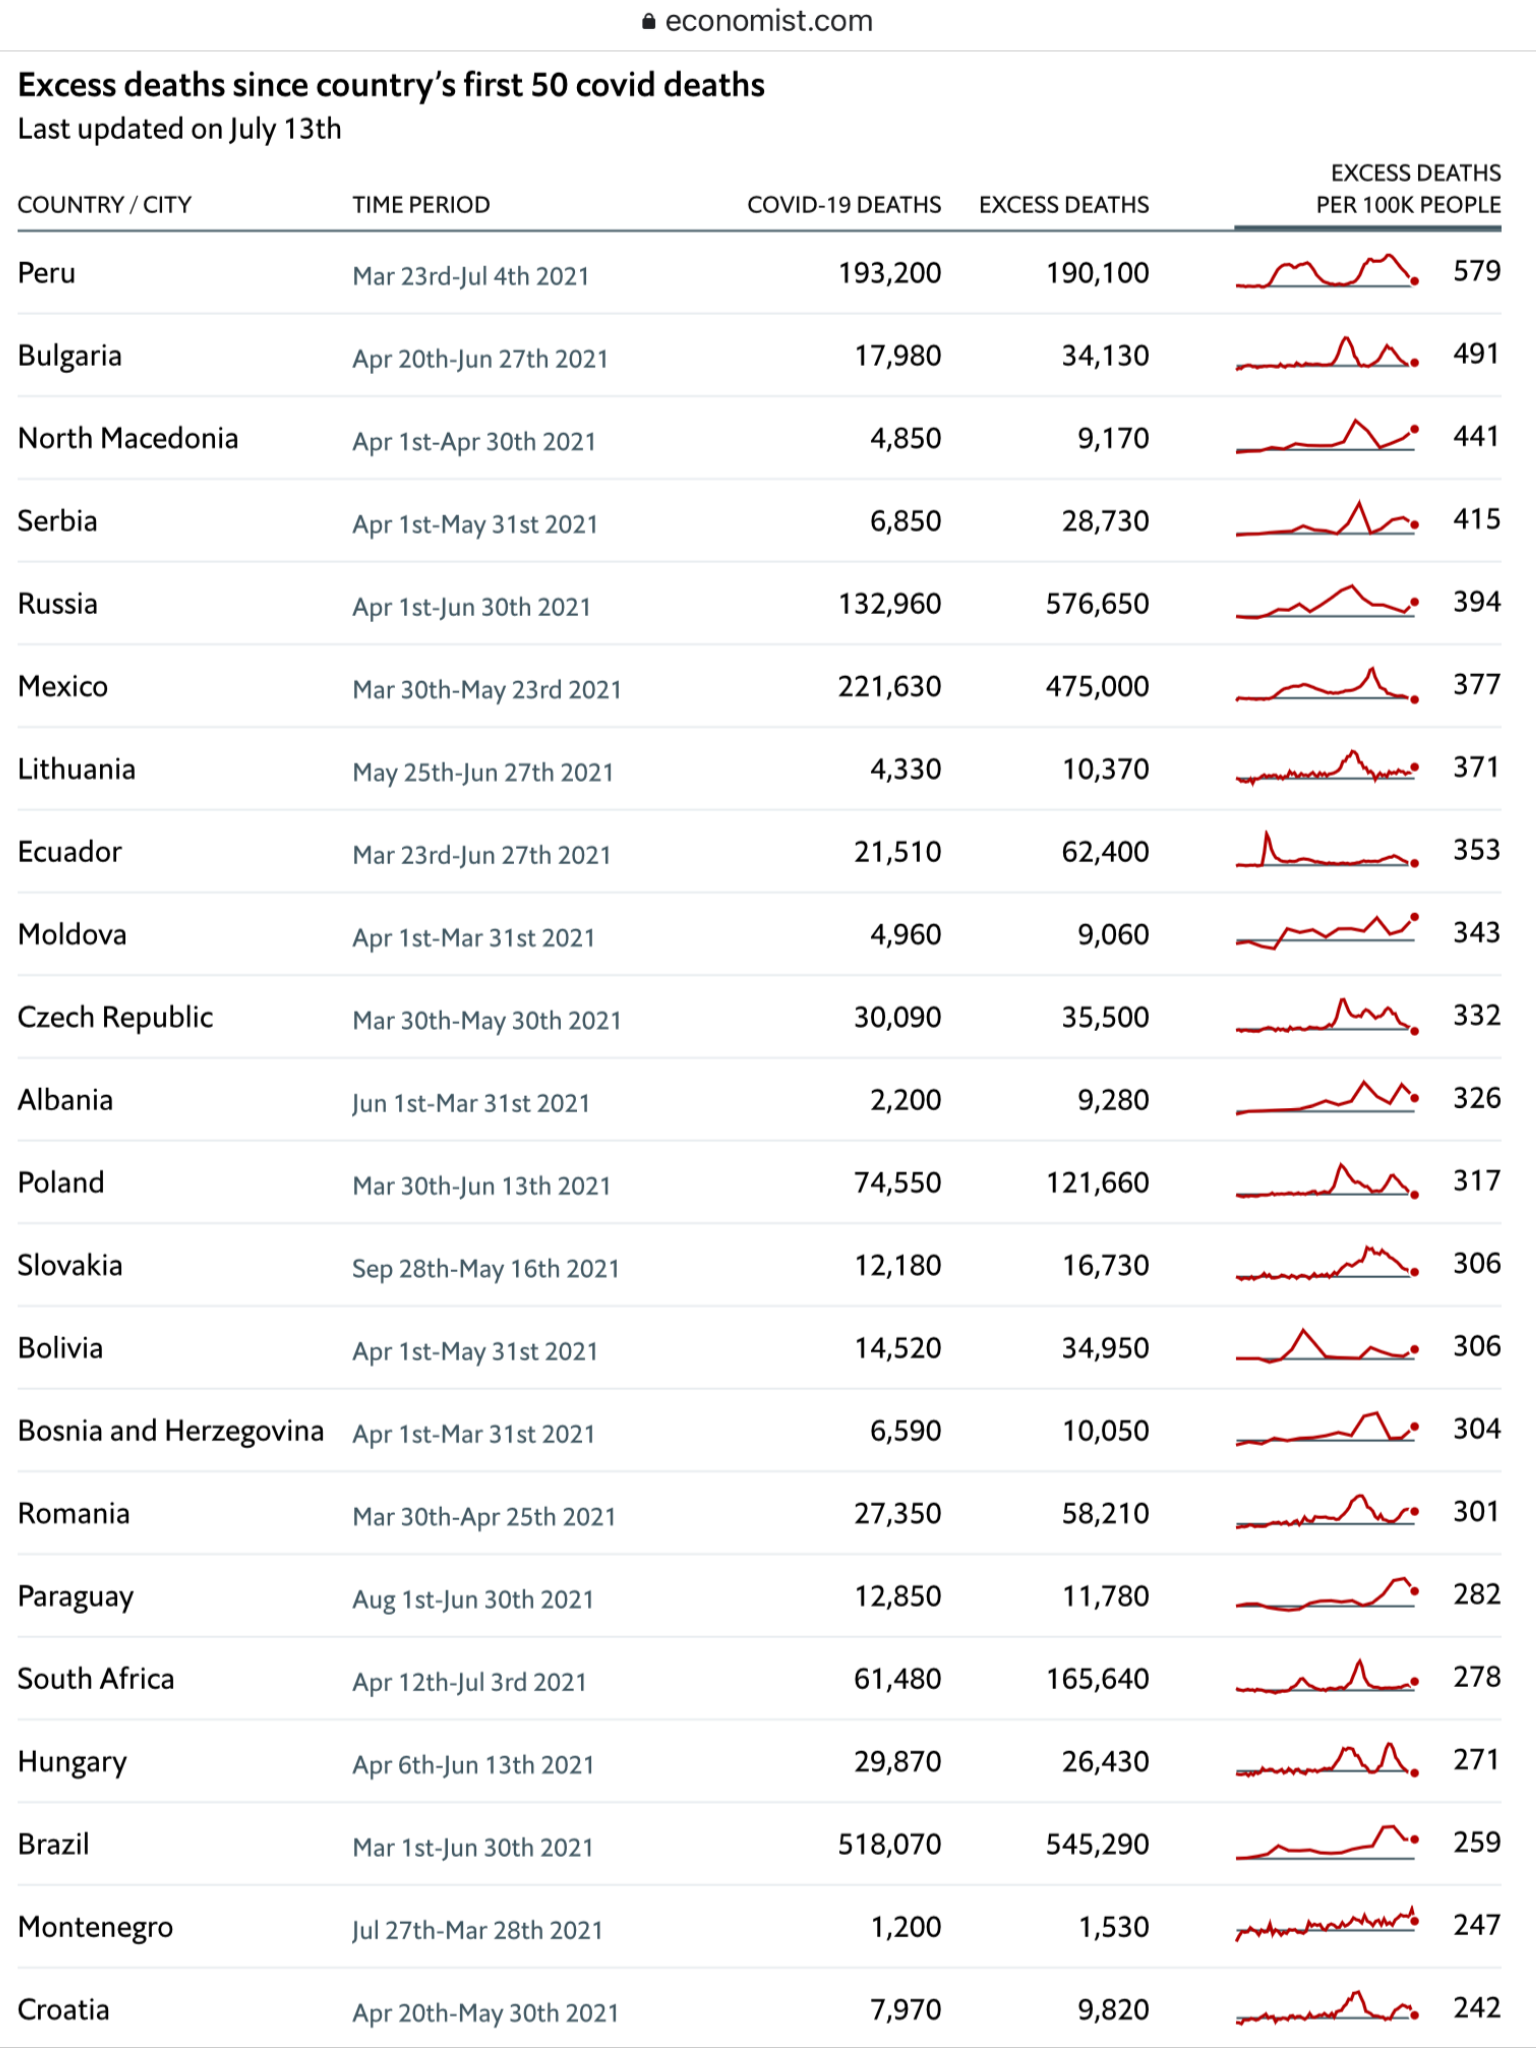Sort by the Covid-19 Deaths column header

click(x=844, y=205)
